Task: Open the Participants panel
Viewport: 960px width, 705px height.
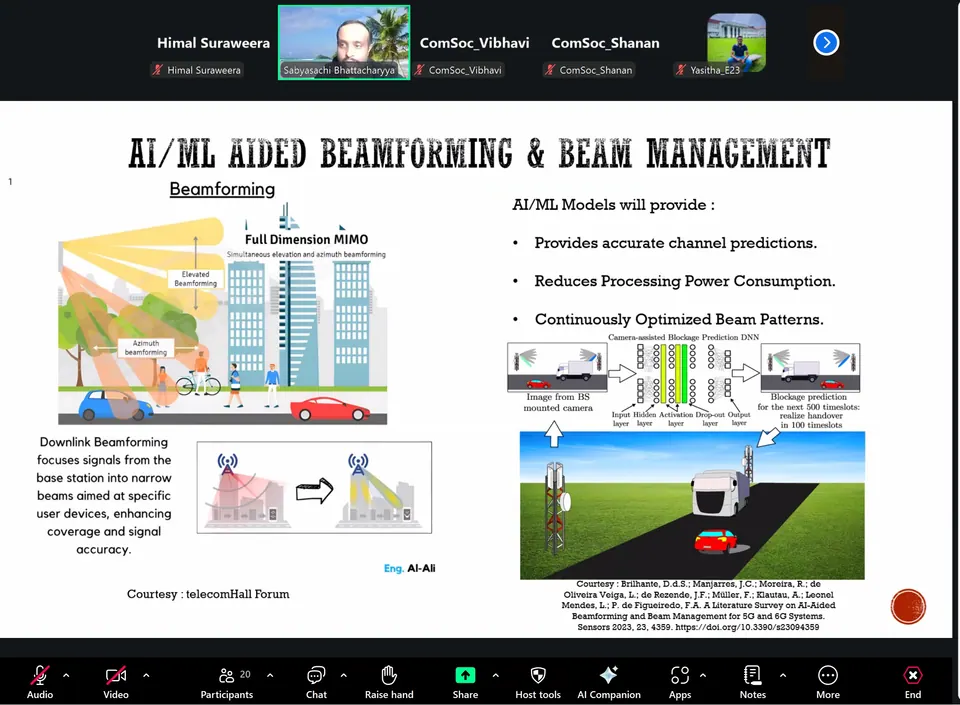Action: 227,681
